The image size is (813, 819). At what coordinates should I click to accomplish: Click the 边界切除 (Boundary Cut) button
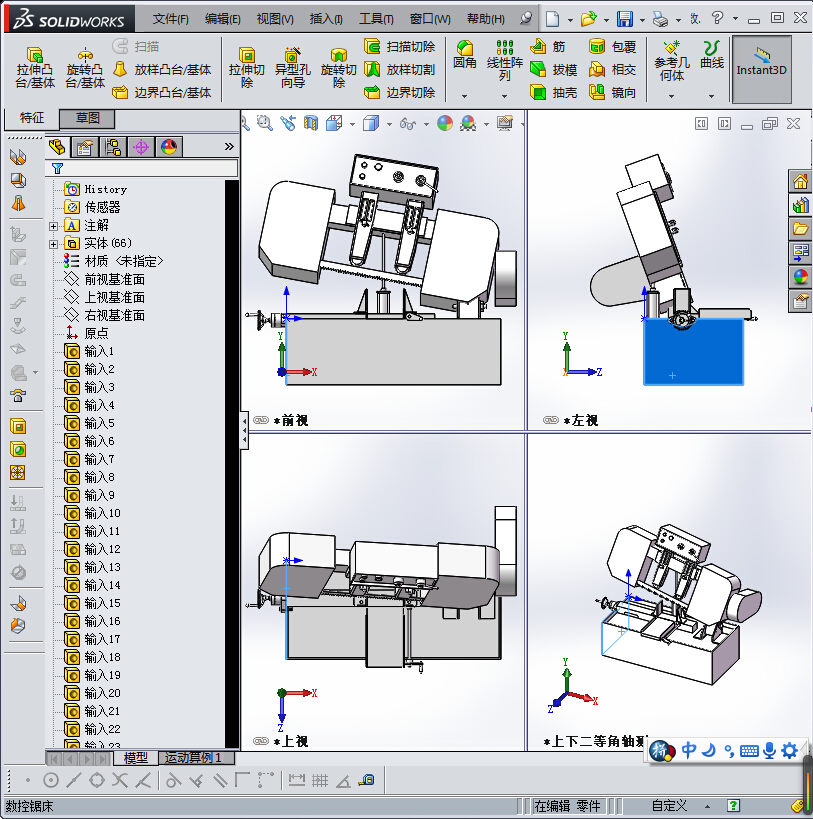(400, 92)
